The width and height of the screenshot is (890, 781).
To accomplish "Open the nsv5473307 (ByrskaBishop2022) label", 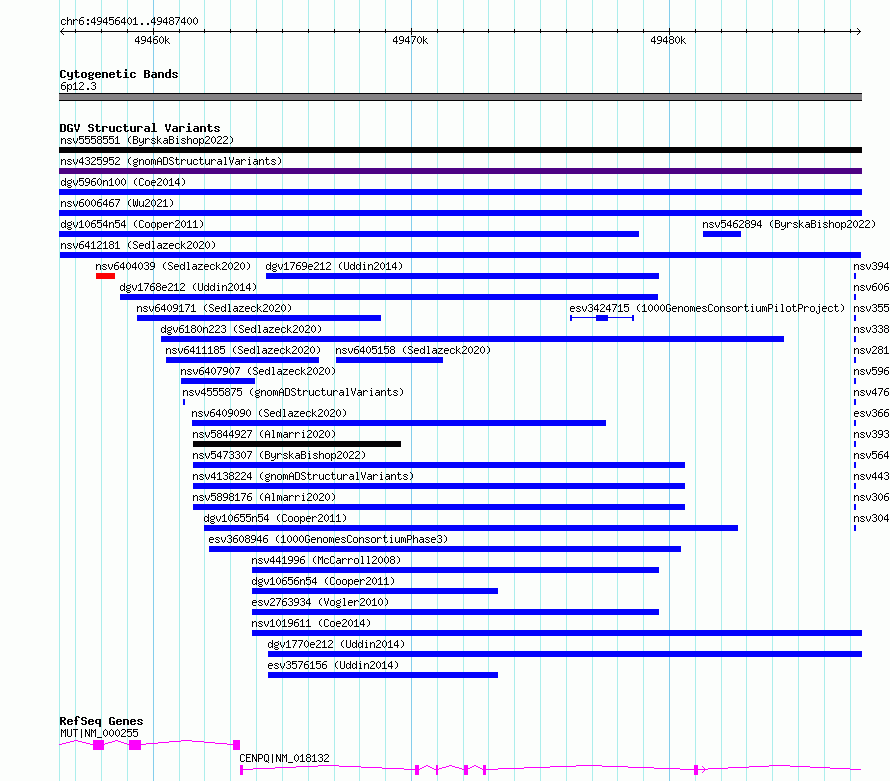I will (279, 455).
